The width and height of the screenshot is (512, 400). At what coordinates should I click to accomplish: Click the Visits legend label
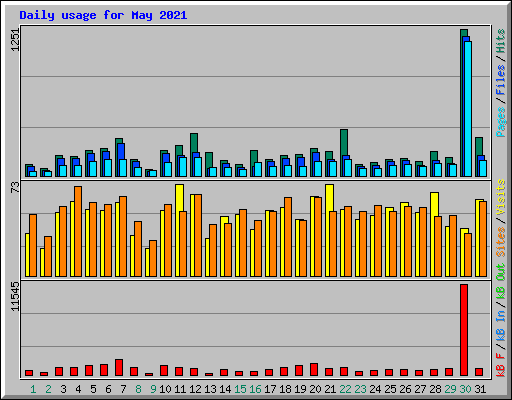tap(501, 197)
